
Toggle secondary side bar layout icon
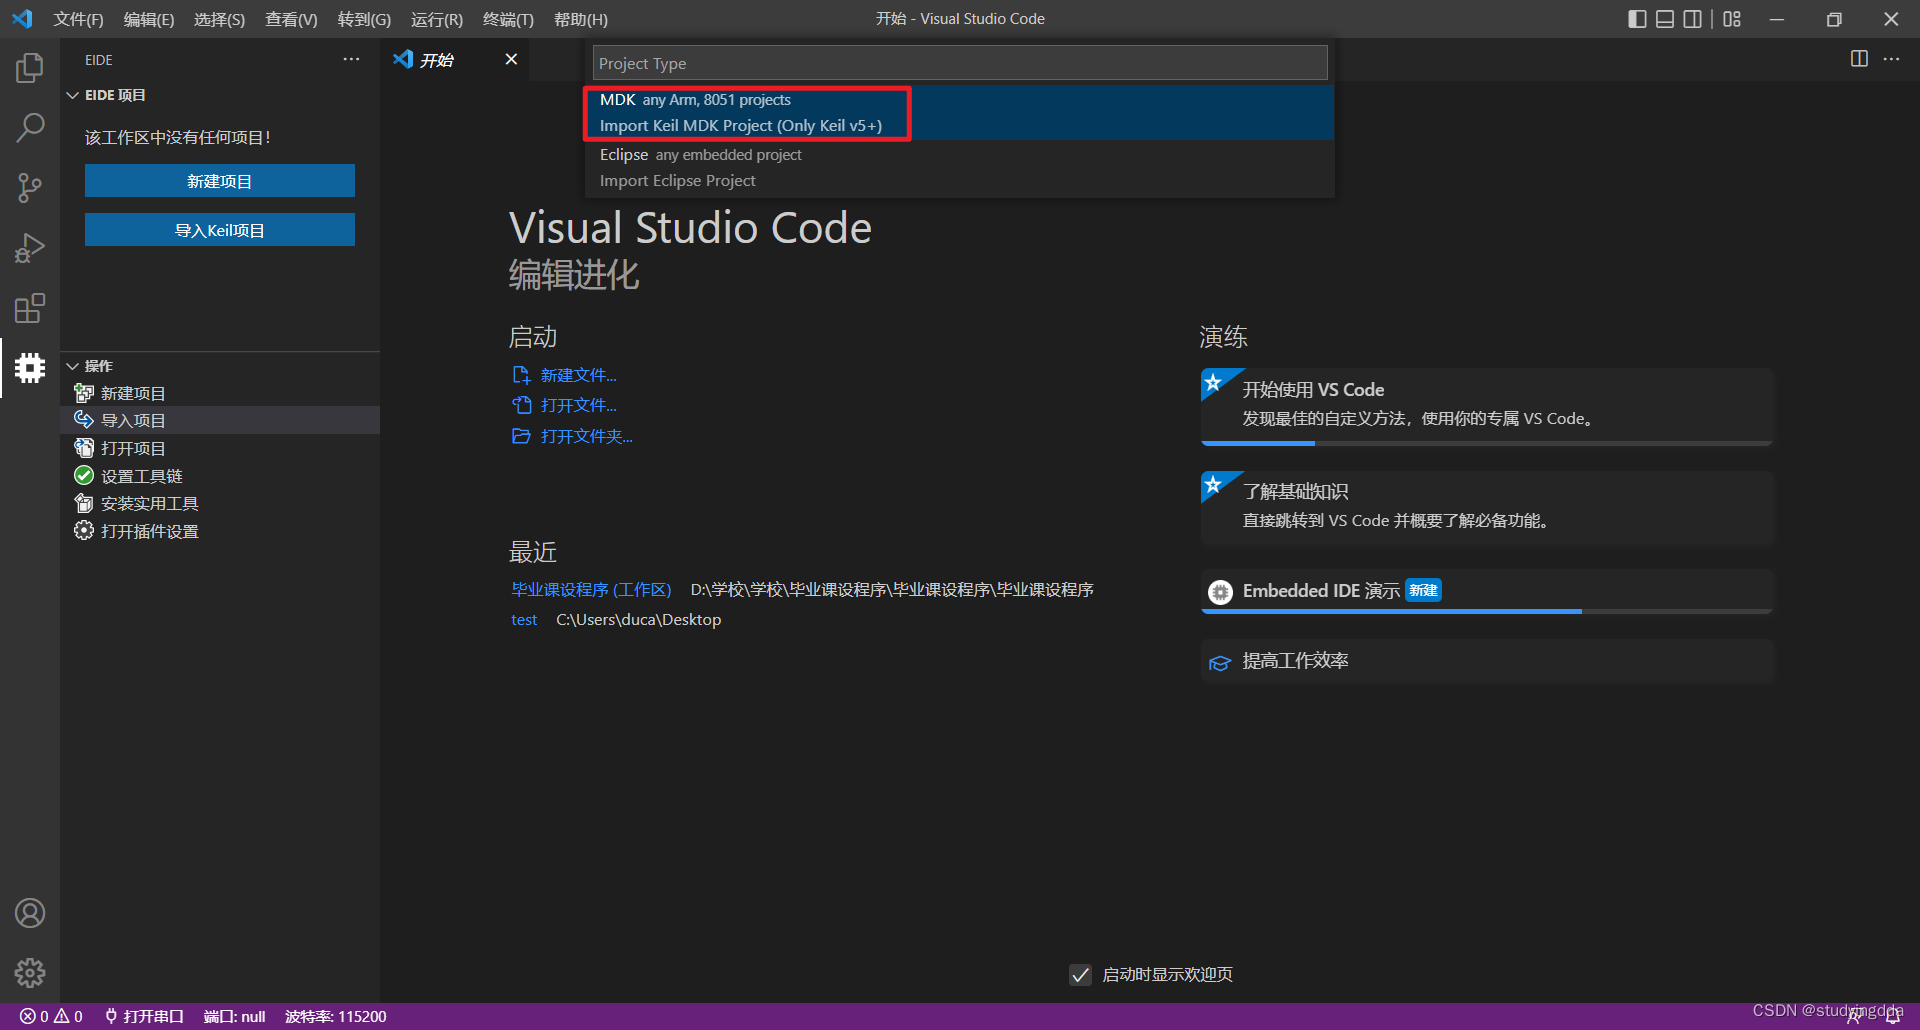tap(1692, 19)
